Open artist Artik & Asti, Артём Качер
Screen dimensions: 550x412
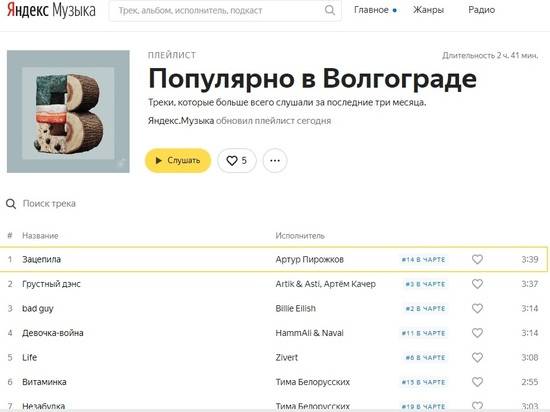tap(326, 284)
